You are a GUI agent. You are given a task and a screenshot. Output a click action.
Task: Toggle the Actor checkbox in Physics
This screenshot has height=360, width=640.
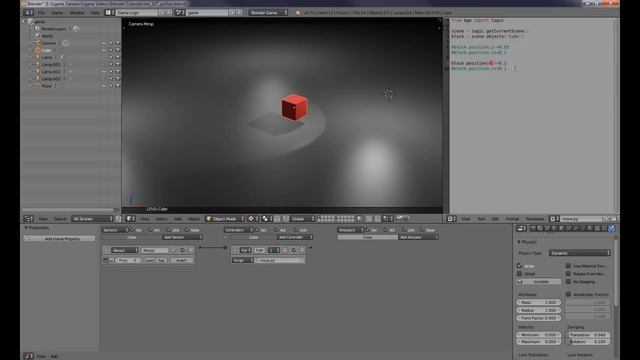click(x=520, y=266)
